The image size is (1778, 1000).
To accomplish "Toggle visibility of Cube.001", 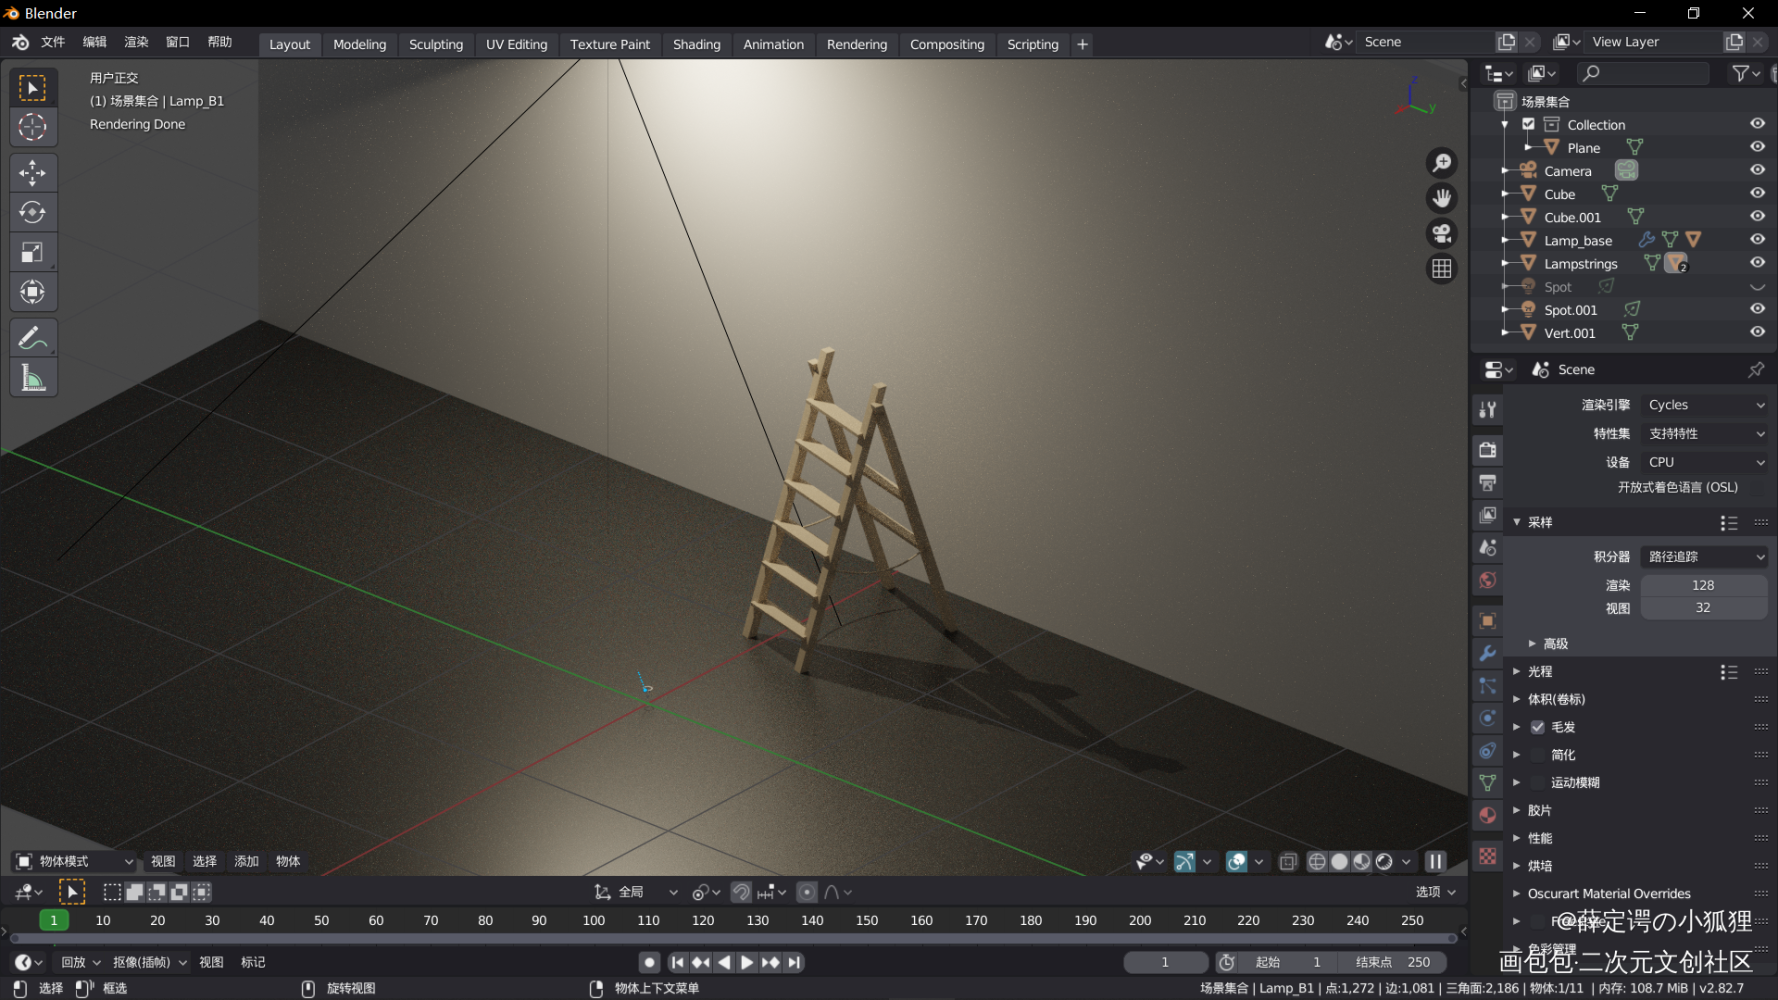I will click(x=1757, y=217).
